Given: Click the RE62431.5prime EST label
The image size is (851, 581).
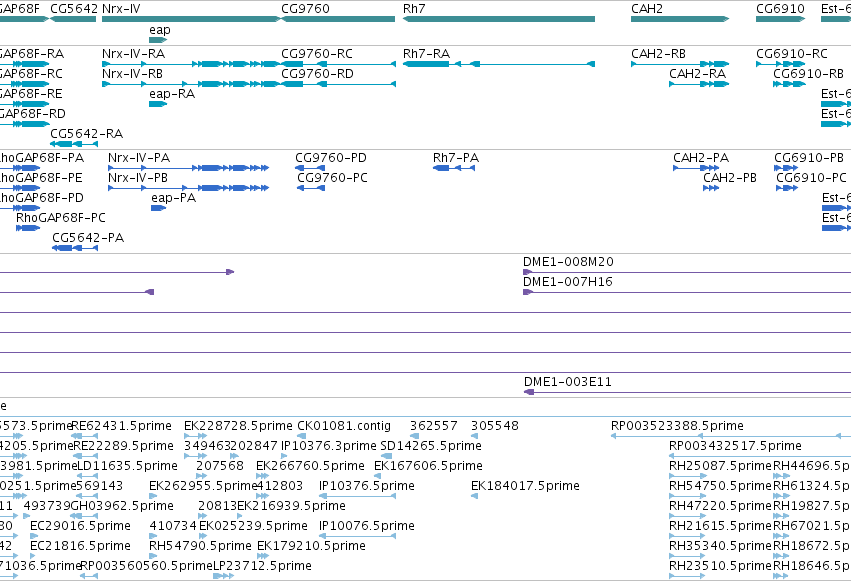Looking at the screenshot, I should click(122, 426).
